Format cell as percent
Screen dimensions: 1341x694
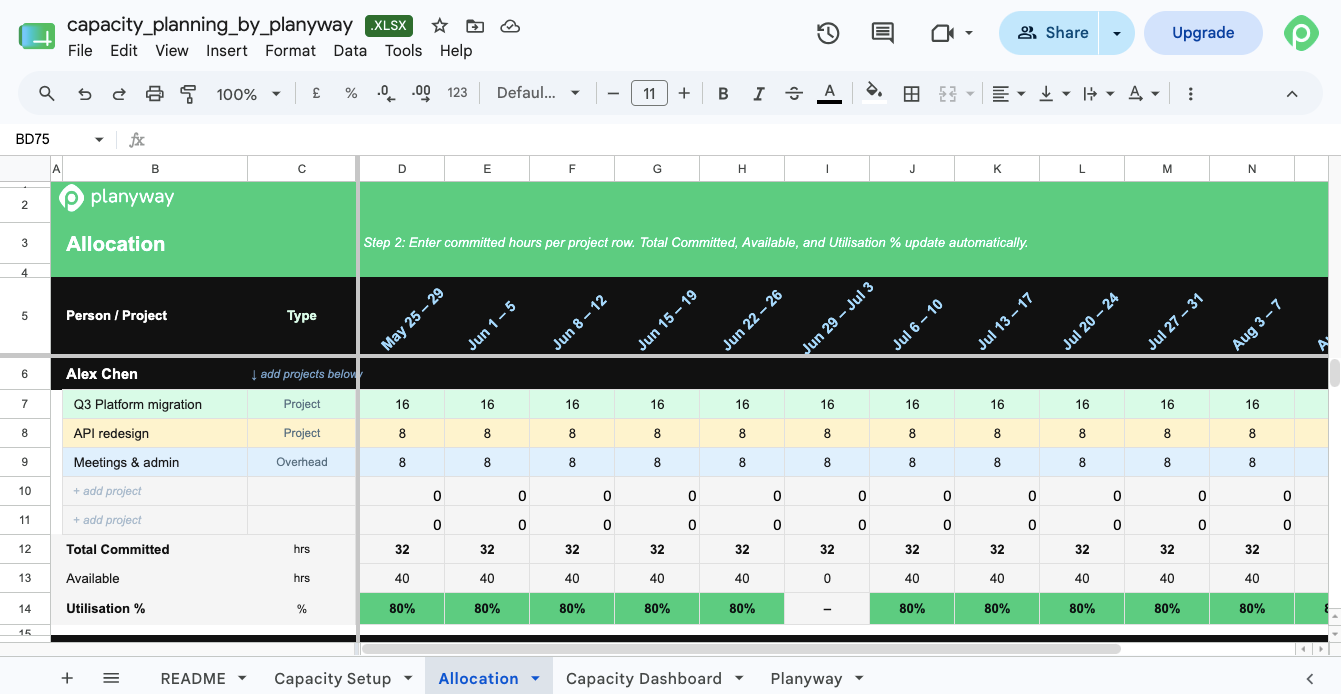pyautogui.click(x=351, y=93)
